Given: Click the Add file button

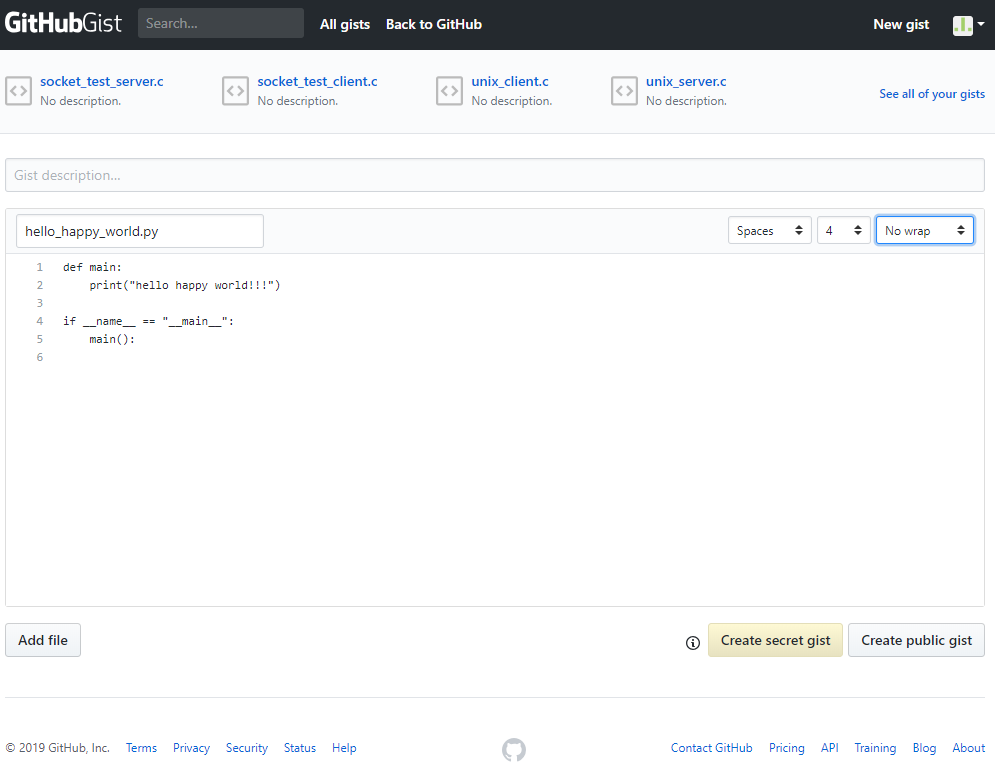Looking at the screenshot, I should click(x=43, y=640).
